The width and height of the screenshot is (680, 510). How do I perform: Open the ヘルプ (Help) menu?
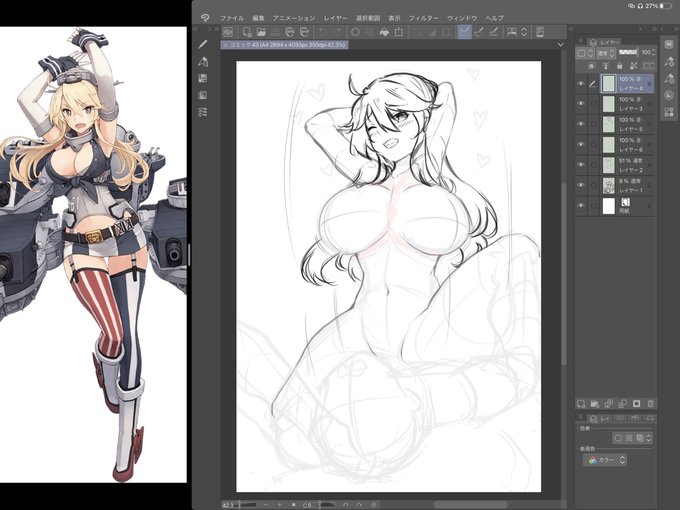click(x=494, y=18)
